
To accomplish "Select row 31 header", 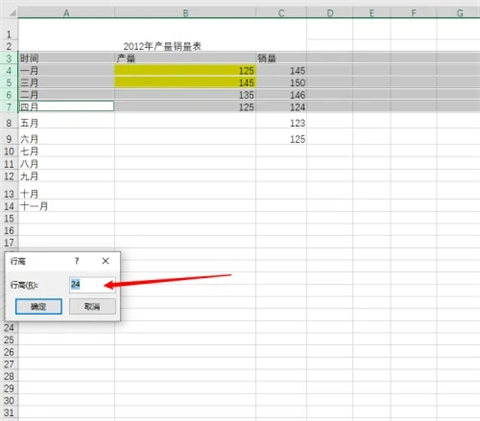I will tap(9, 412).
